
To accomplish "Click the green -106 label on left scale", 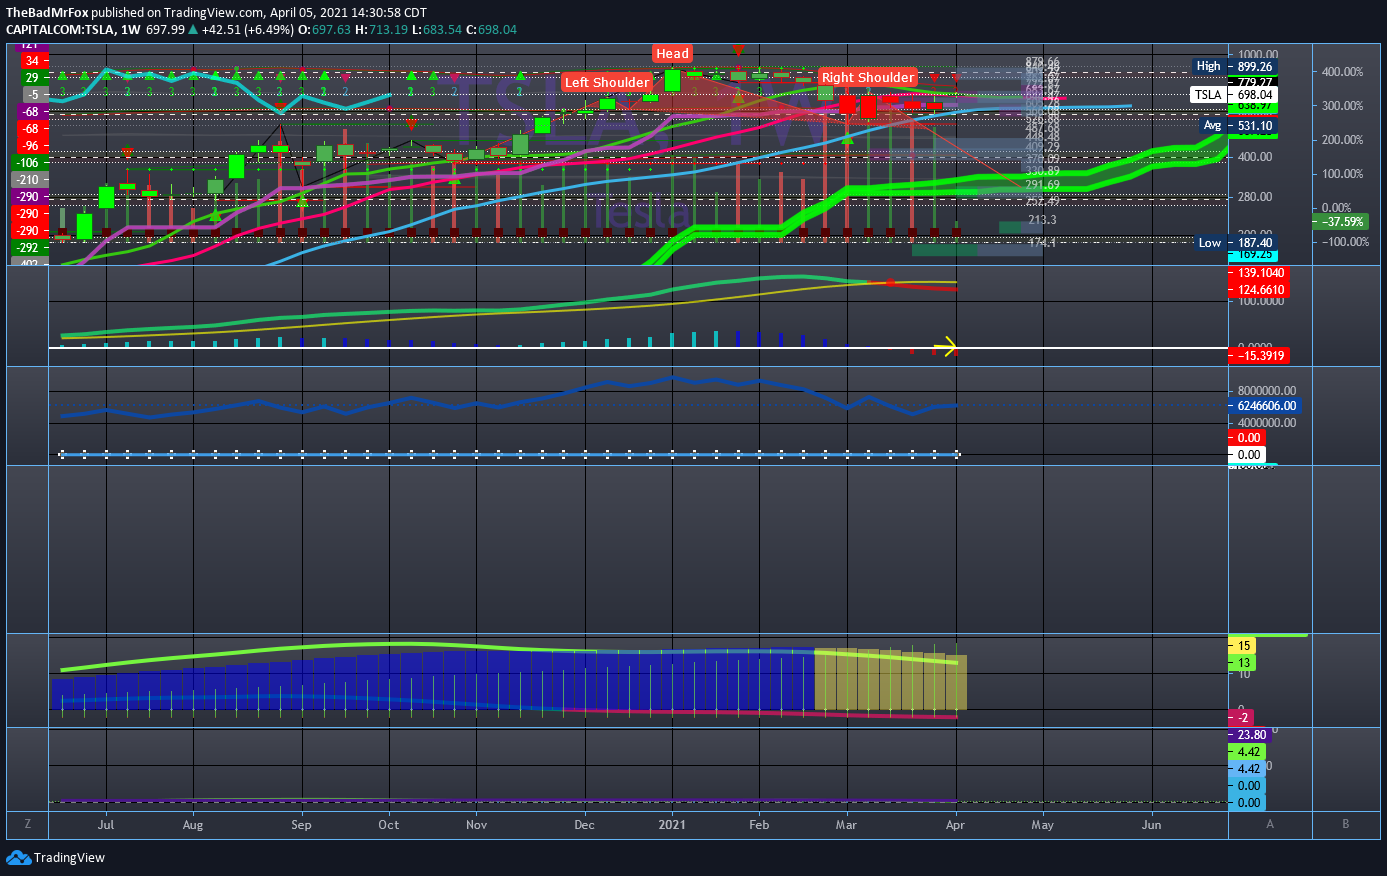I will click(29, 163).
